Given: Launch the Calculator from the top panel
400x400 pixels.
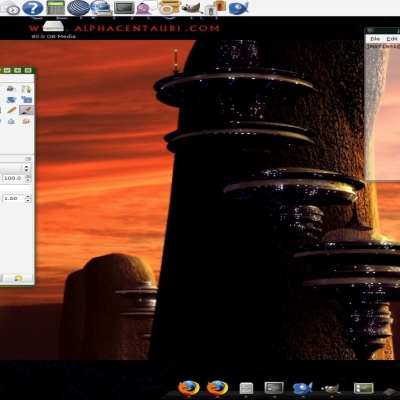Looking at the screenshot, I should (55, 8).
